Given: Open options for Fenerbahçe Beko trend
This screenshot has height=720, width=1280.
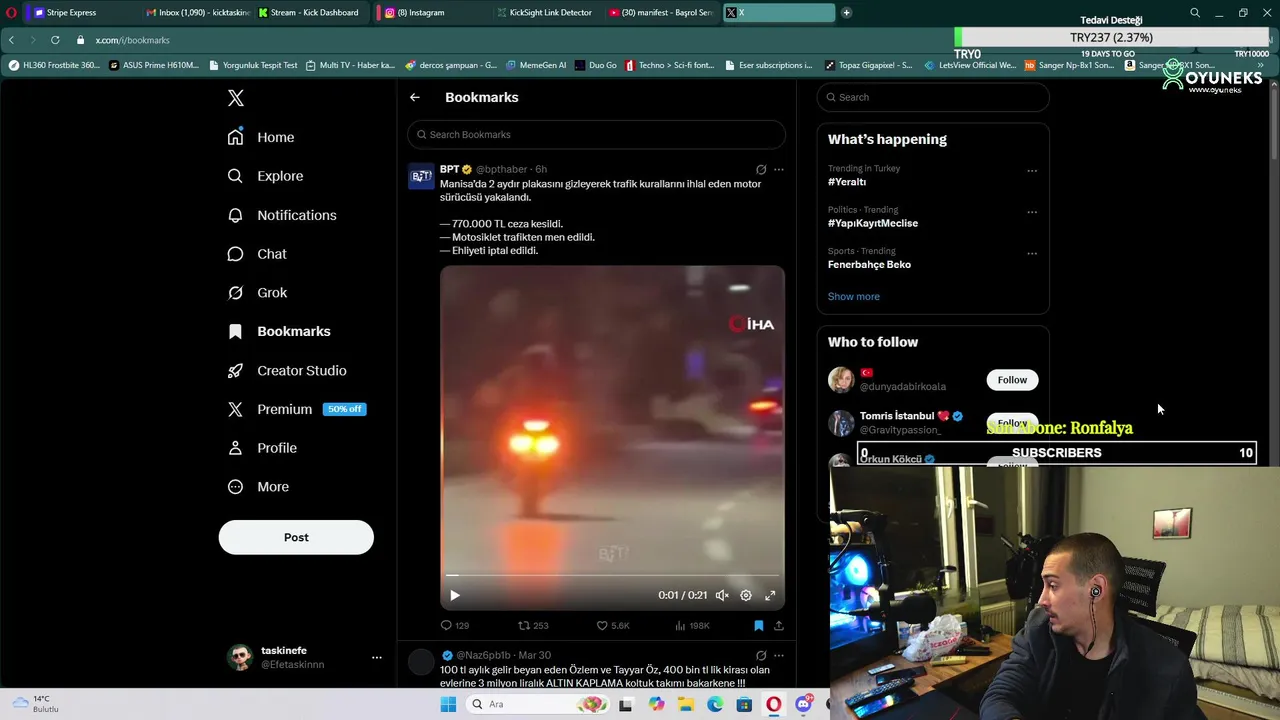Looking at the screenshot, I should click(x=1032, y=253).
